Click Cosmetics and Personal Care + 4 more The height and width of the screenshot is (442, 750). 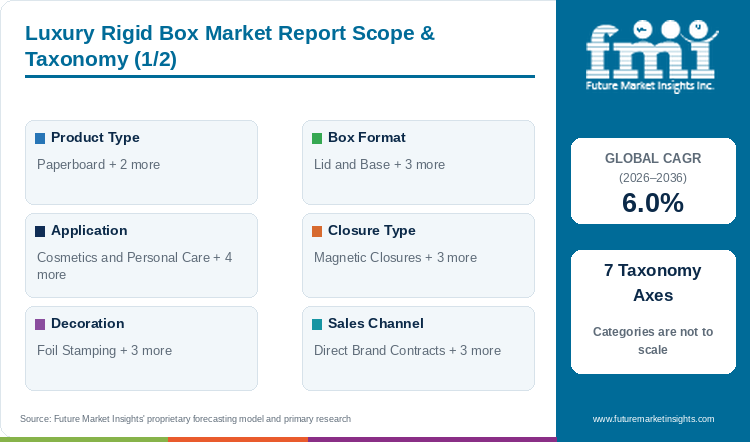134,266
